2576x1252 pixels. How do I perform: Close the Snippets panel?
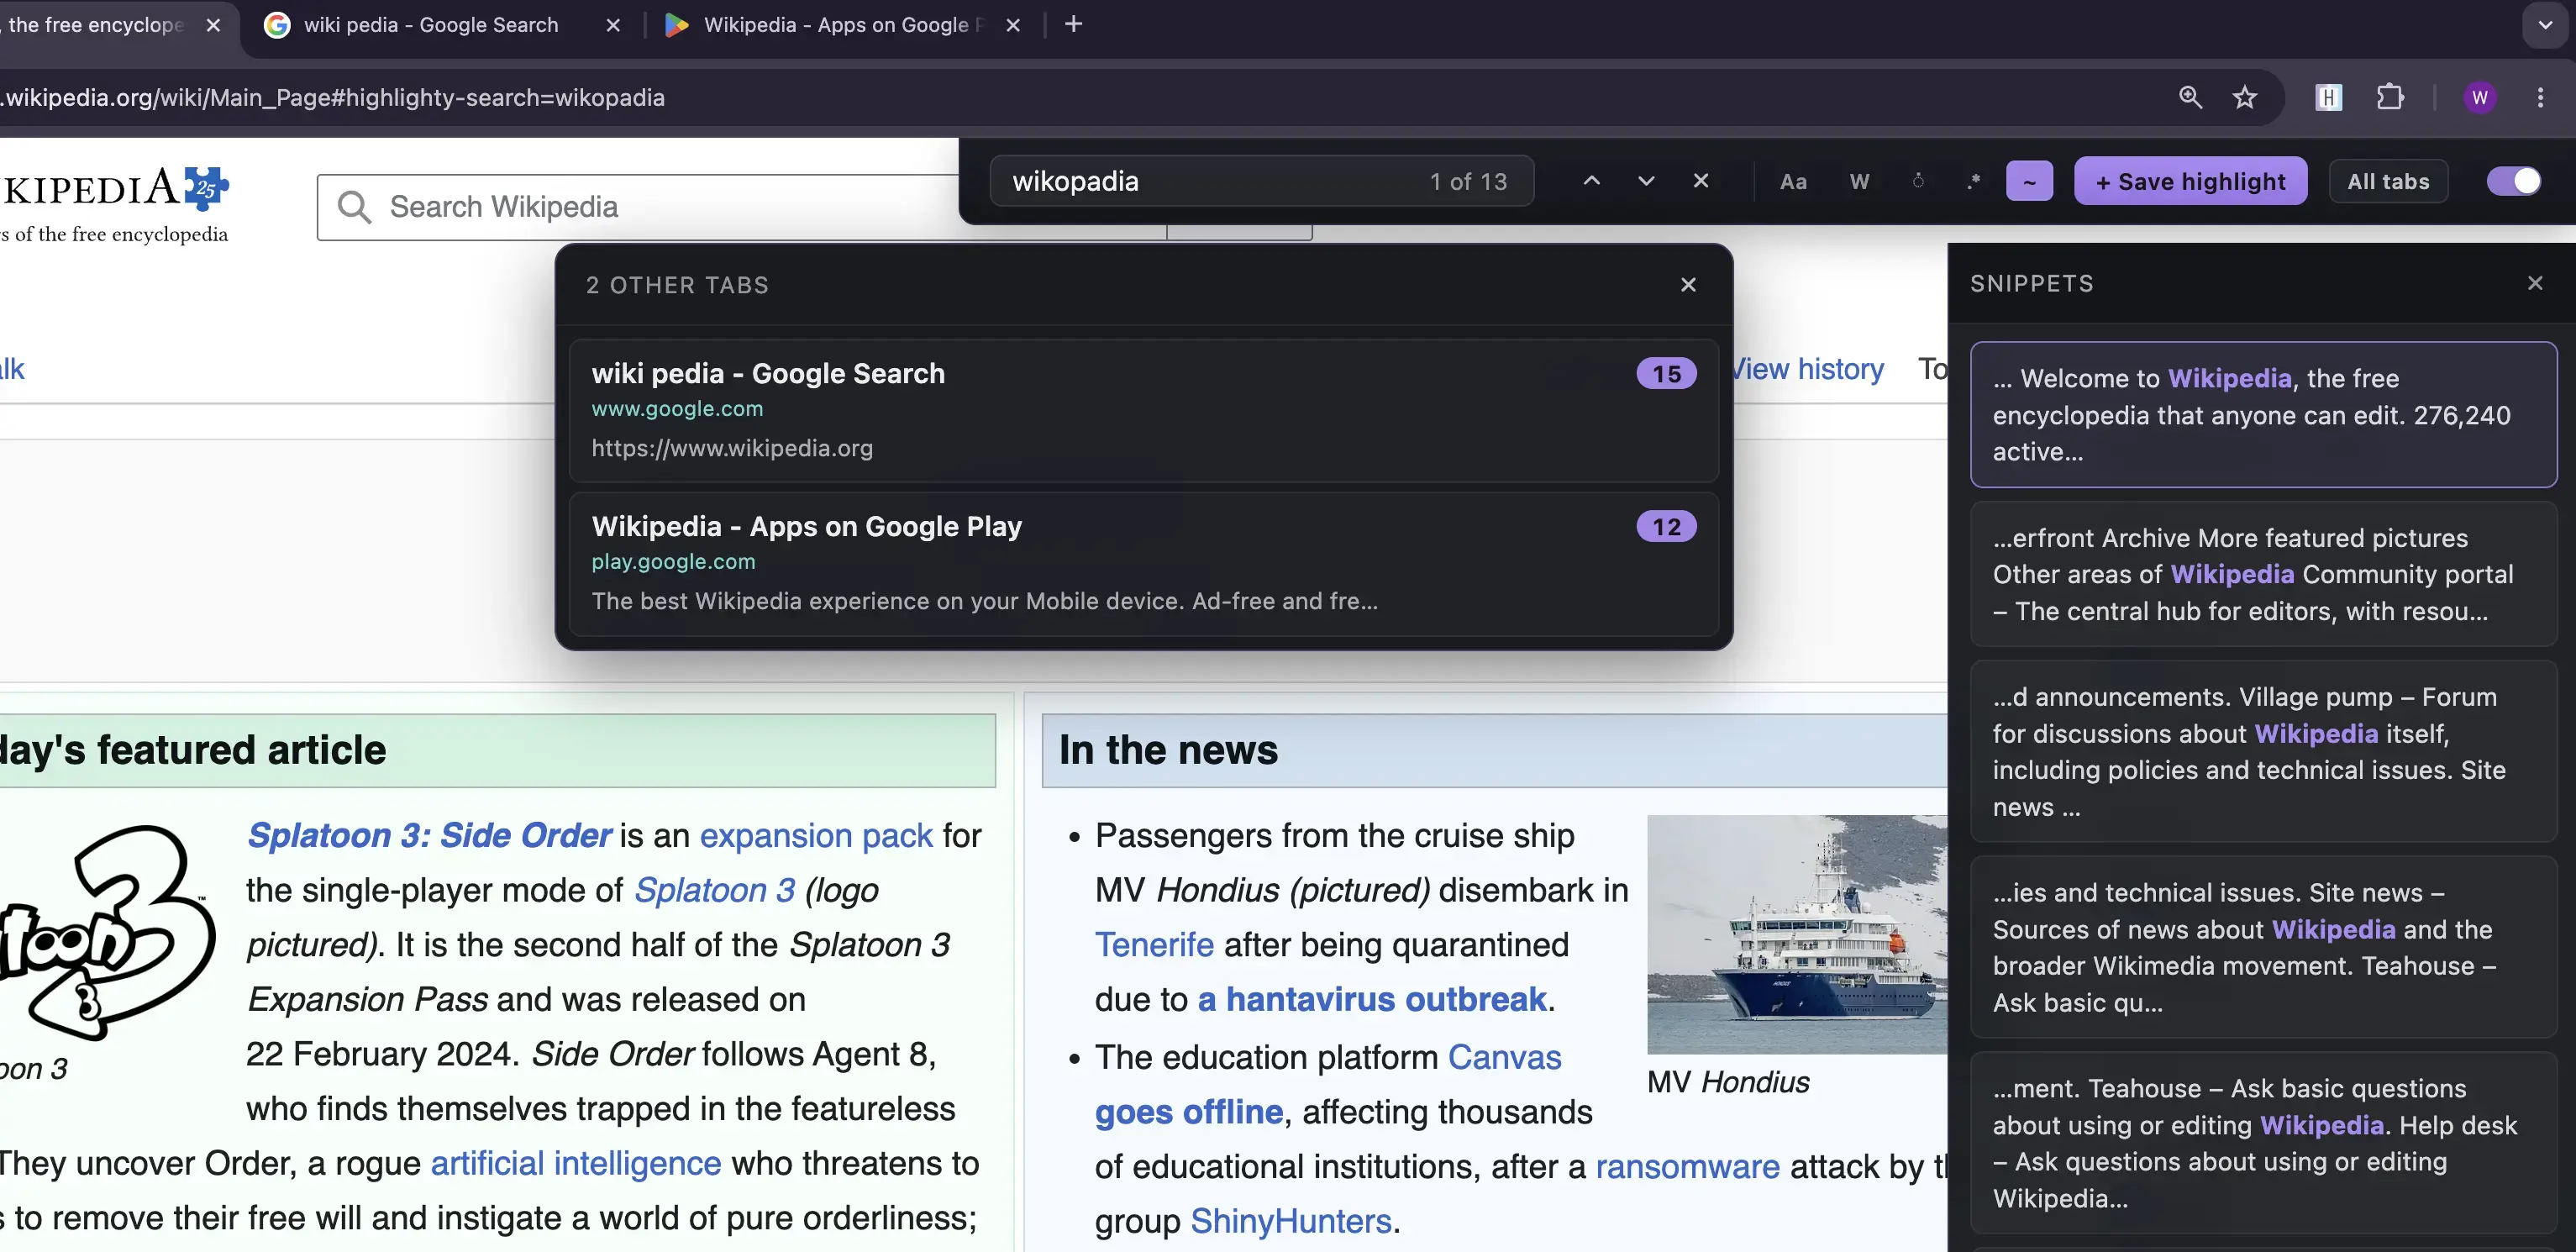[2534, 283]
